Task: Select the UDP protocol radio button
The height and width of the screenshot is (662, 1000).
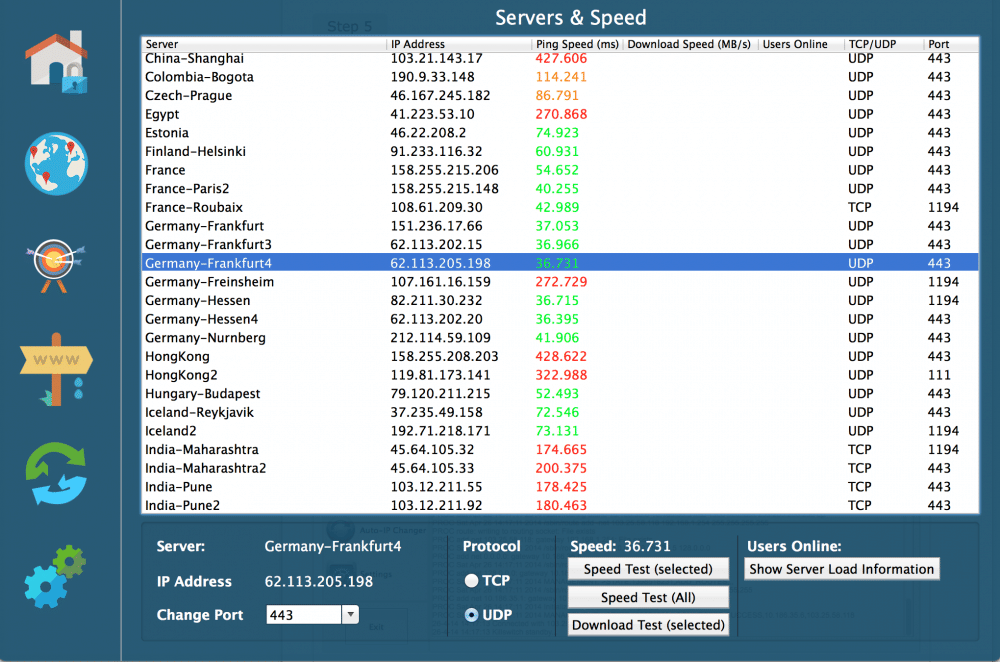Action: (470, 614)
